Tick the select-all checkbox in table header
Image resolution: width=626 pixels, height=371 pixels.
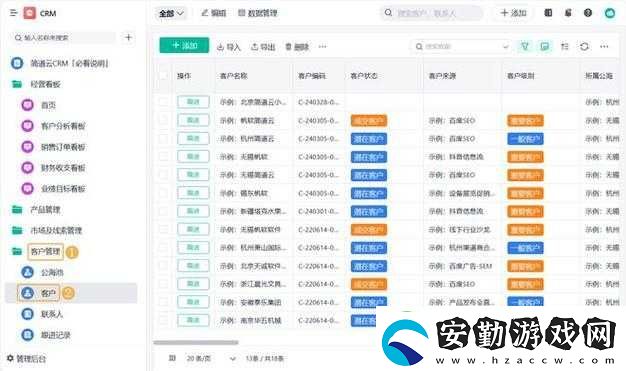tap(164, 75)
